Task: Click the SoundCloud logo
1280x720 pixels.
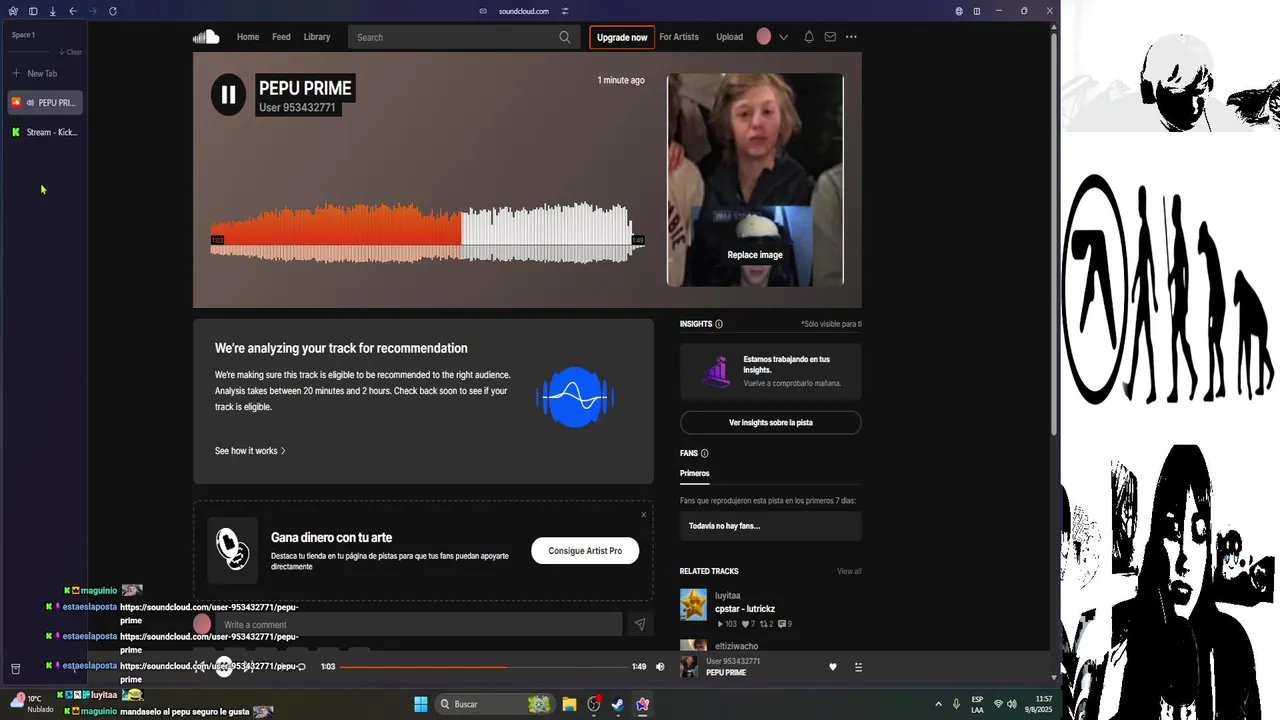Action: tap(206, 37)
